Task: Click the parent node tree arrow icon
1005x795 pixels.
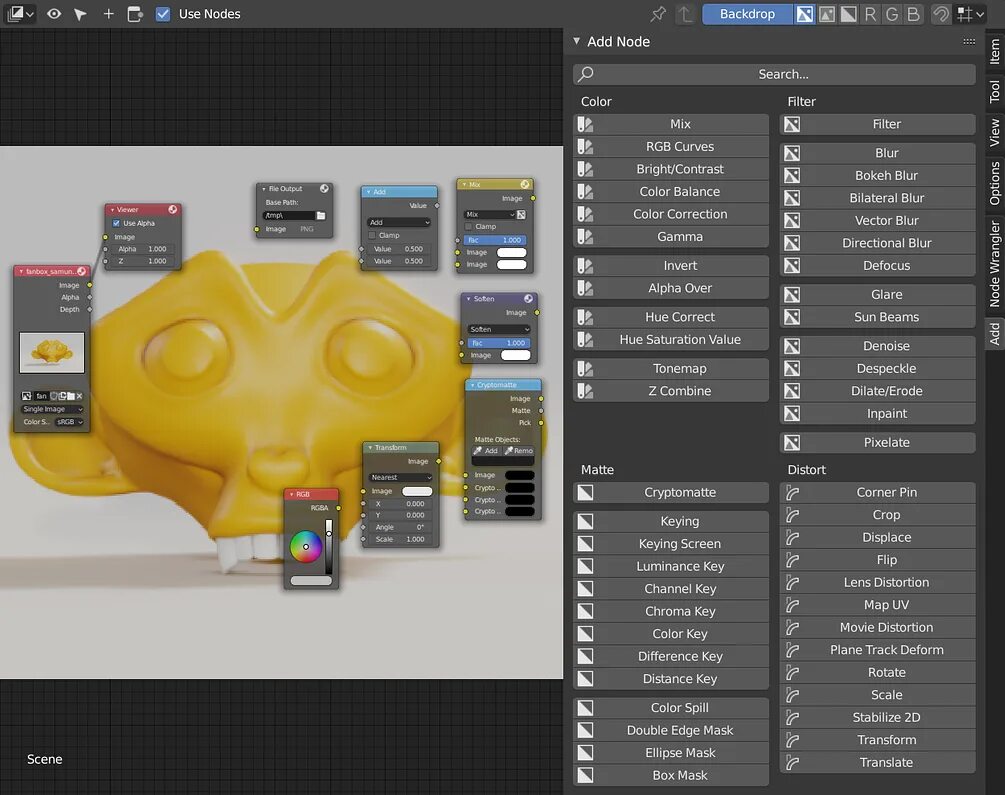Action: 686,14
